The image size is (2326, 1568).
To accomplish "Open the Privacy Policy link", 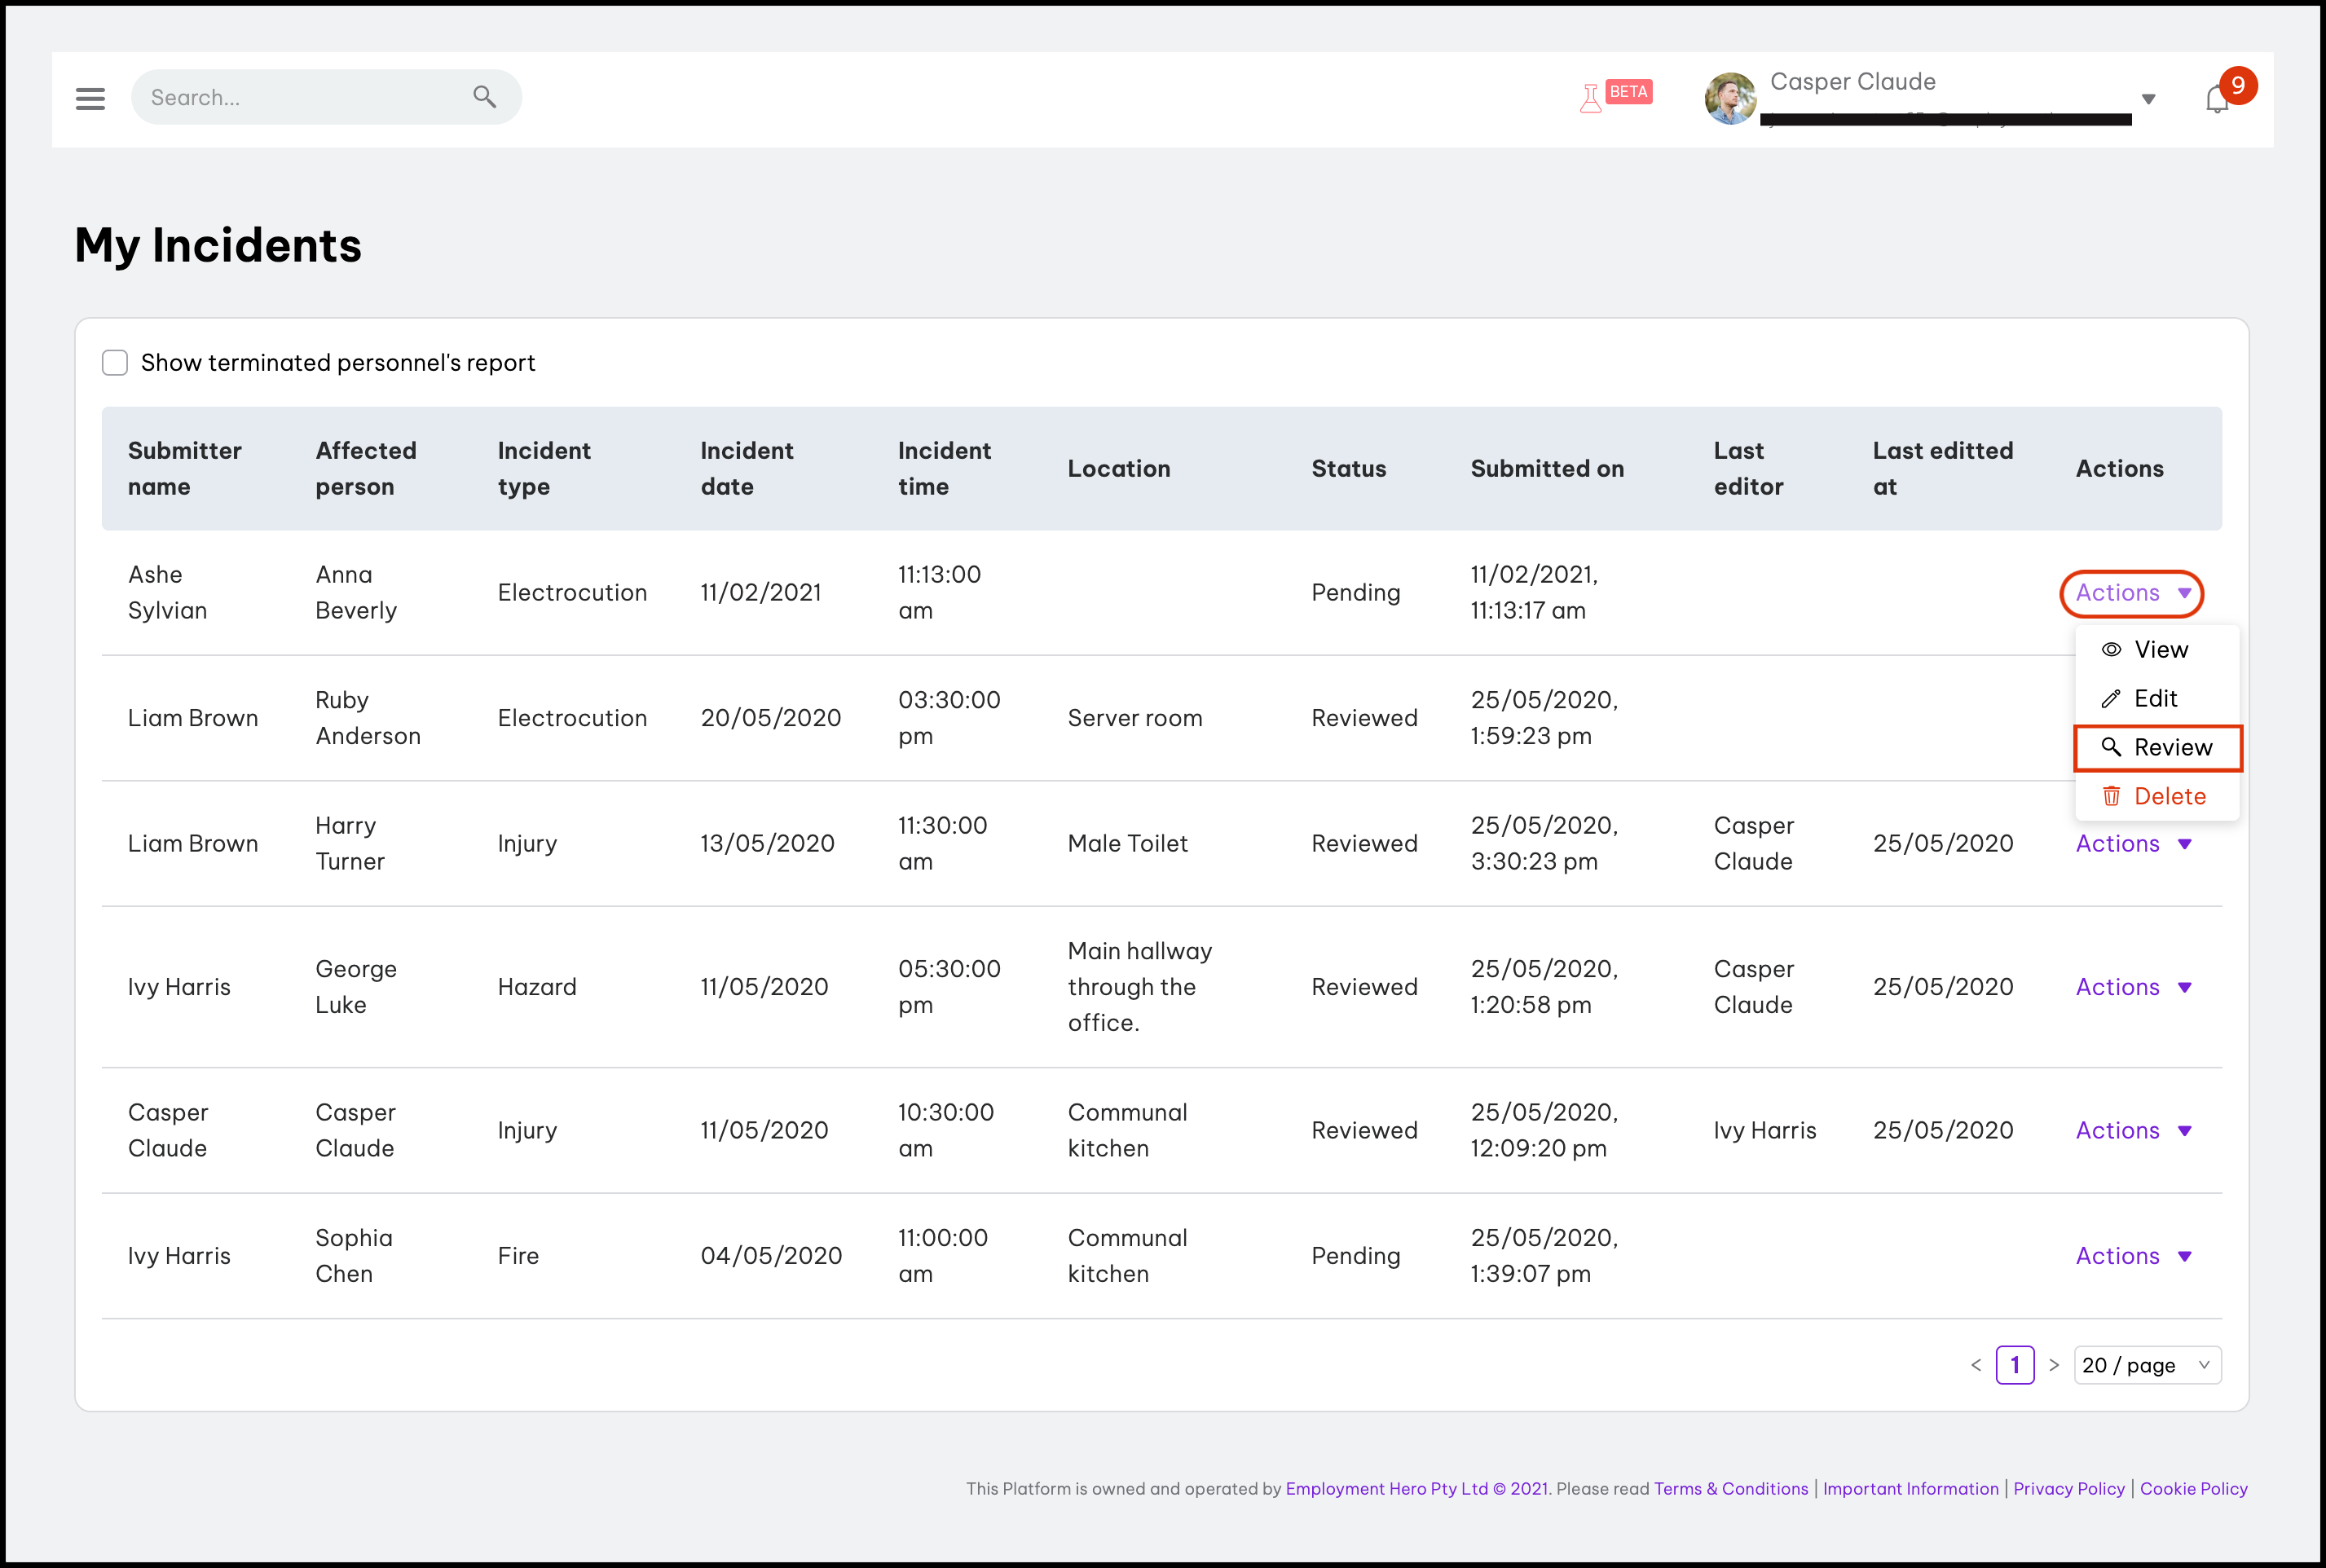I will point(2068,1489).
